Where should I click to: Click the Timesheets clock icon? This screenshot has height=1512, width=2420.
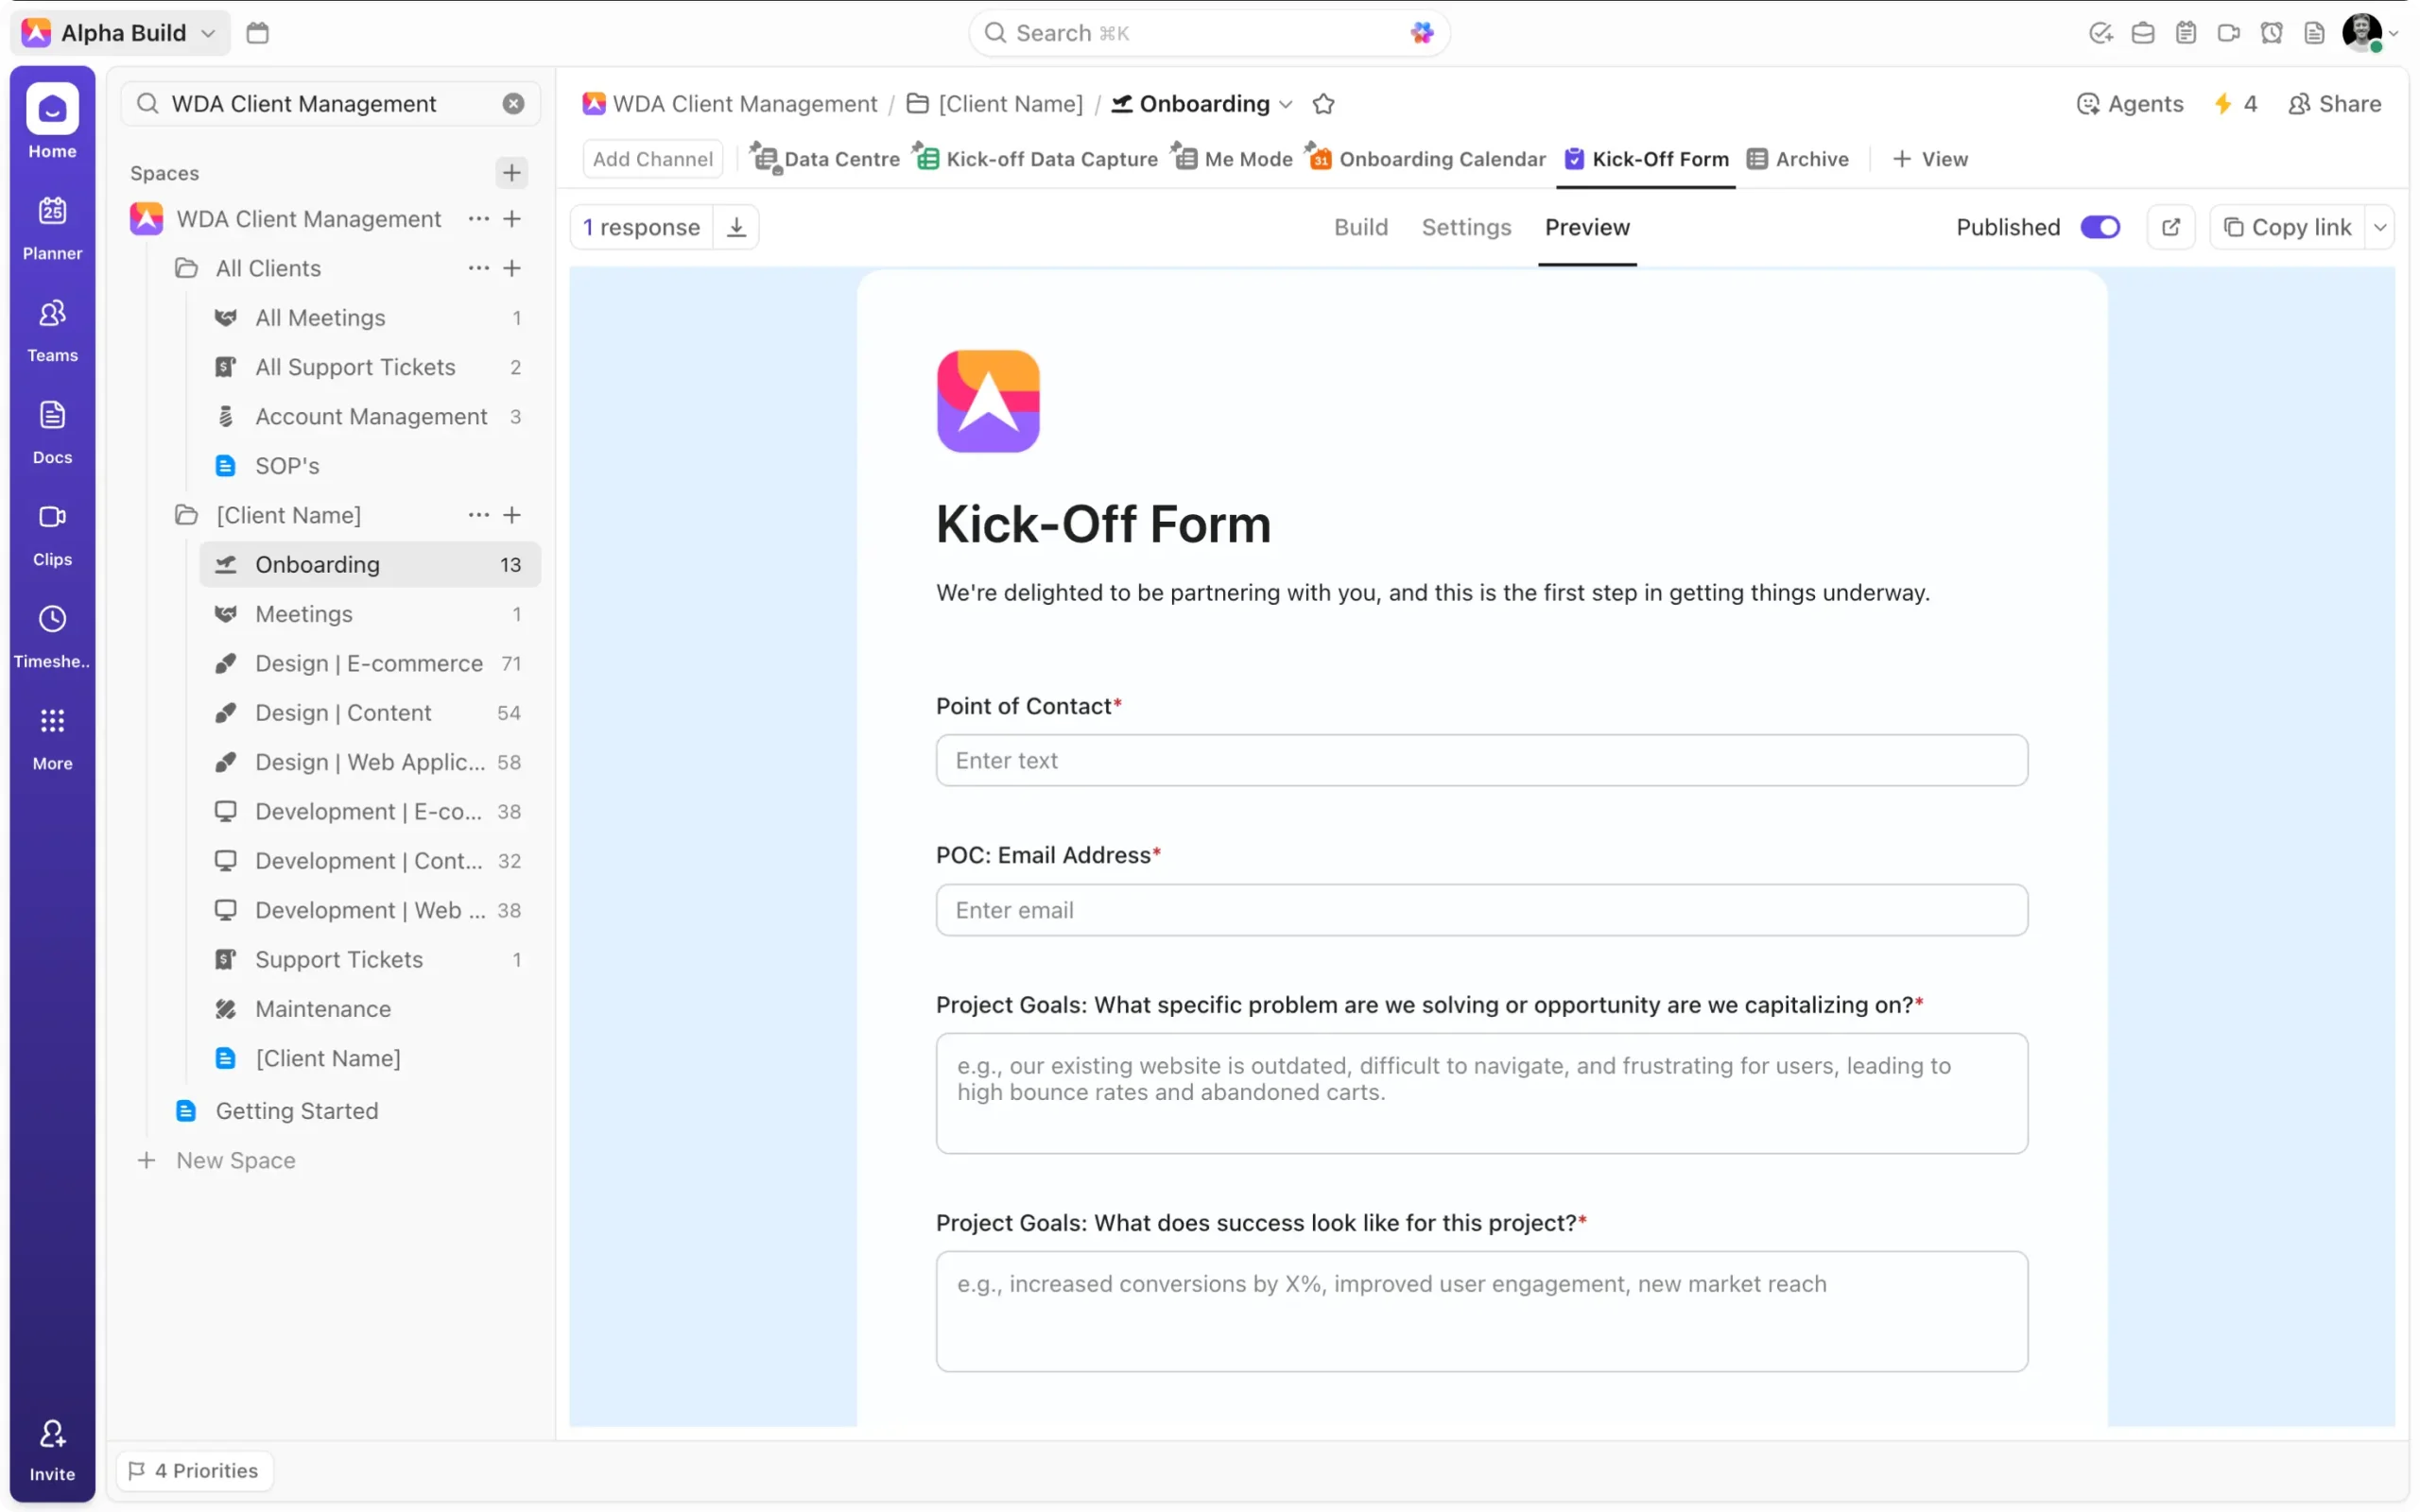52,619
